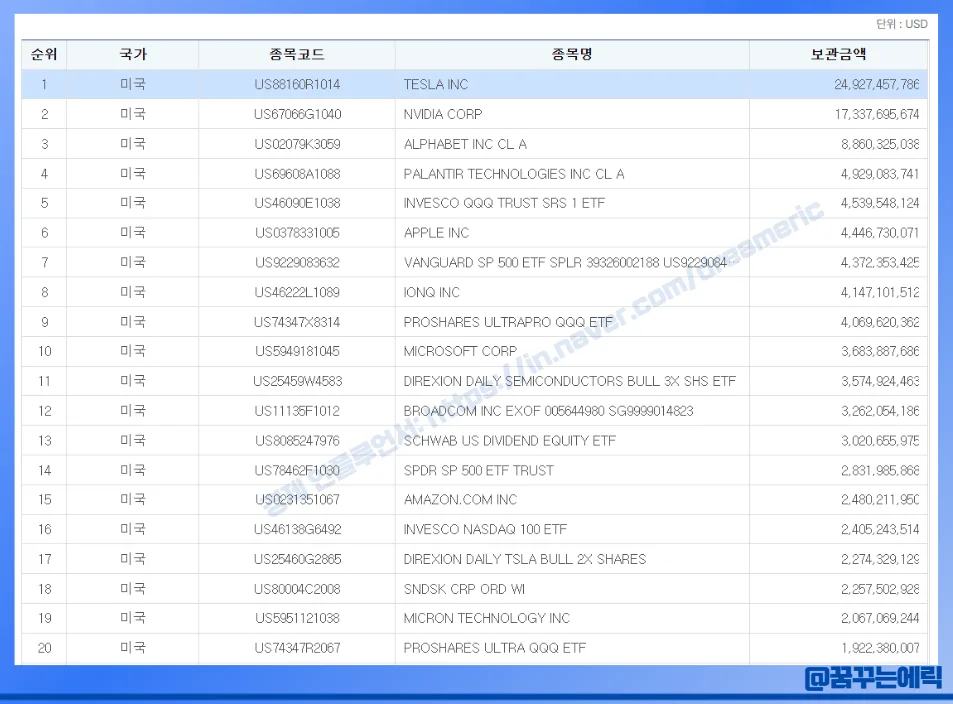Click the 단위 : USD unit label
This screenshot has width=953, height=704.
click(901, 24)
